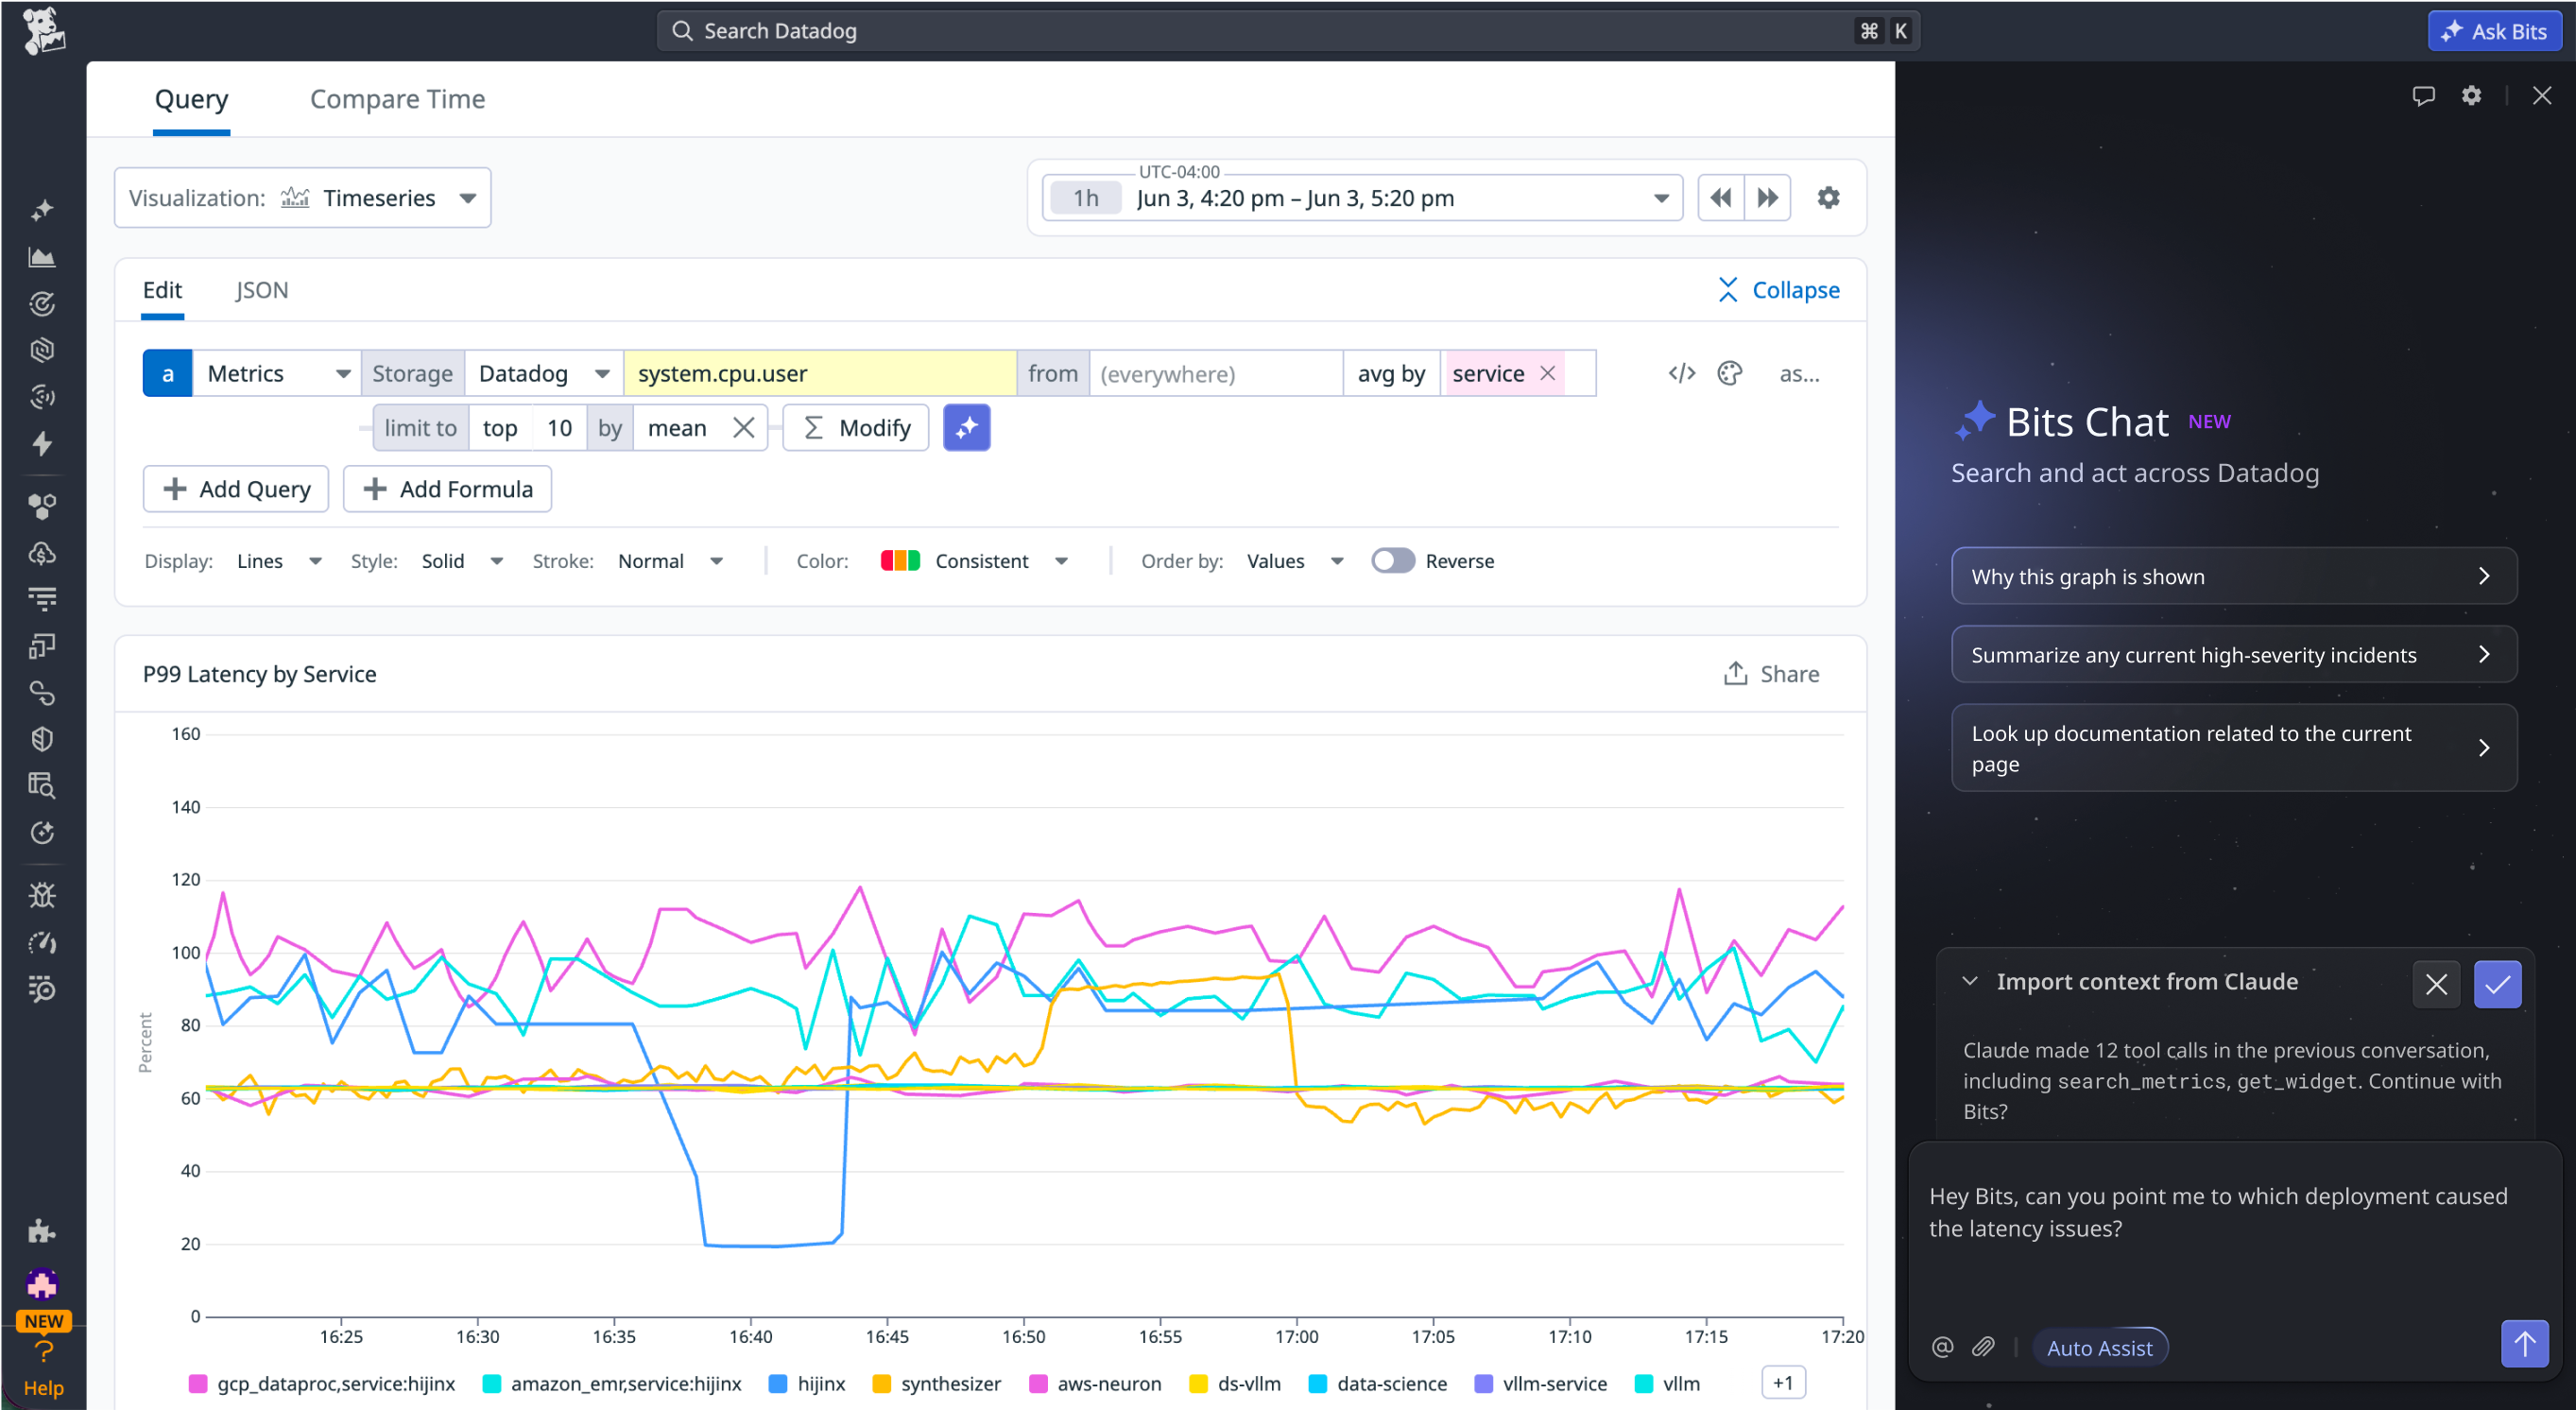
Task: Collapse the query editor
Action: pos(1778,290)
